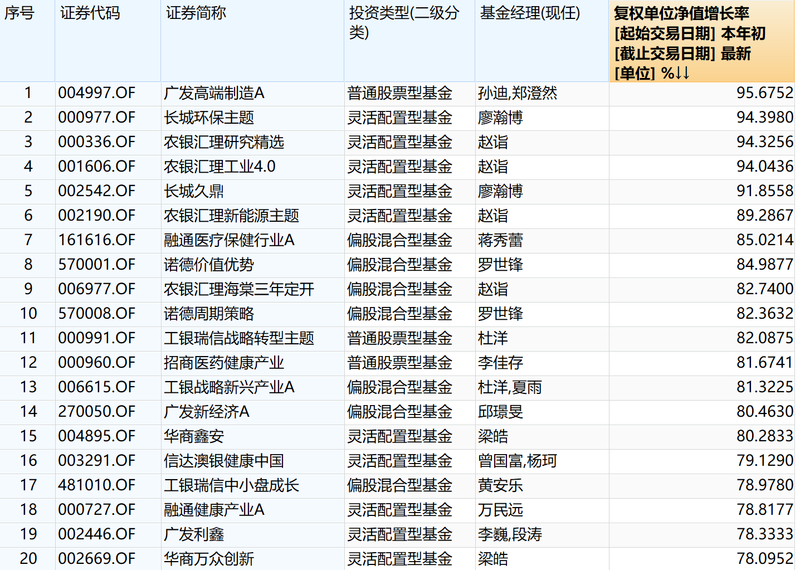
Task: Select security code 000977.OF
Action: [x=96, y=118]
